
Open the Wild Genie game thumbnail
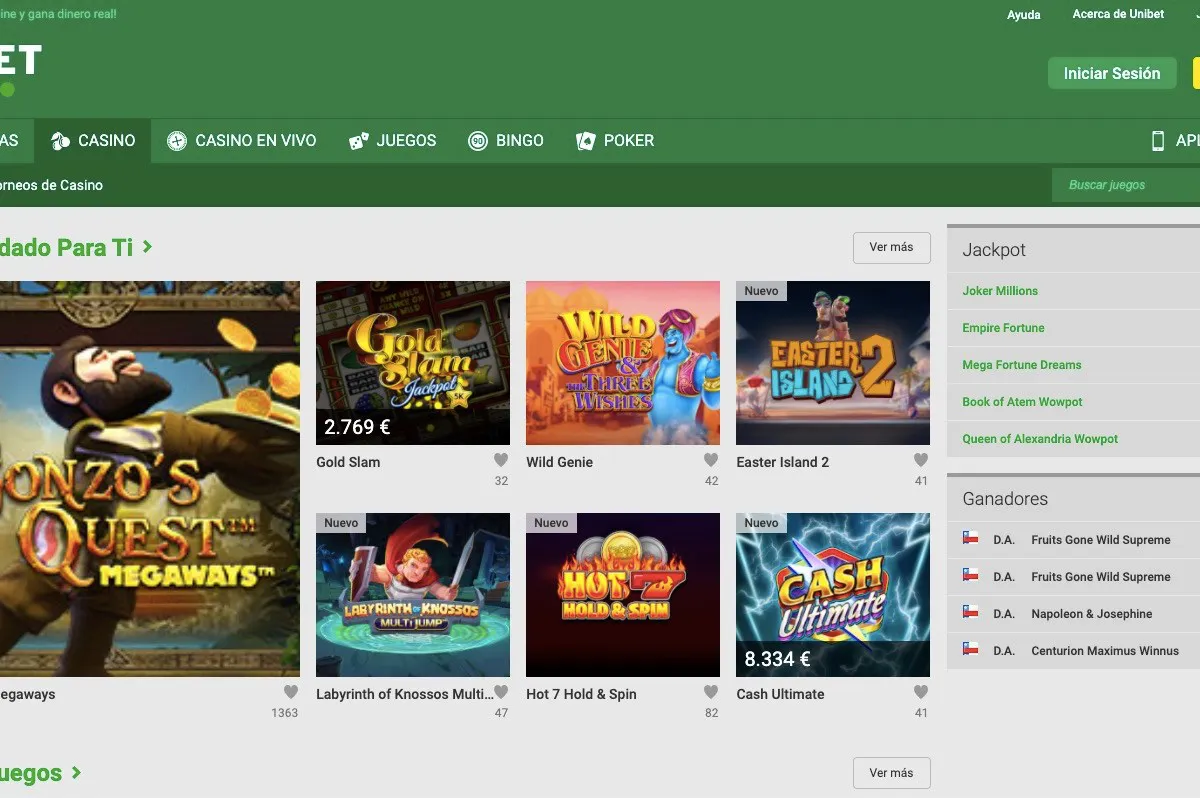[623, 363]
